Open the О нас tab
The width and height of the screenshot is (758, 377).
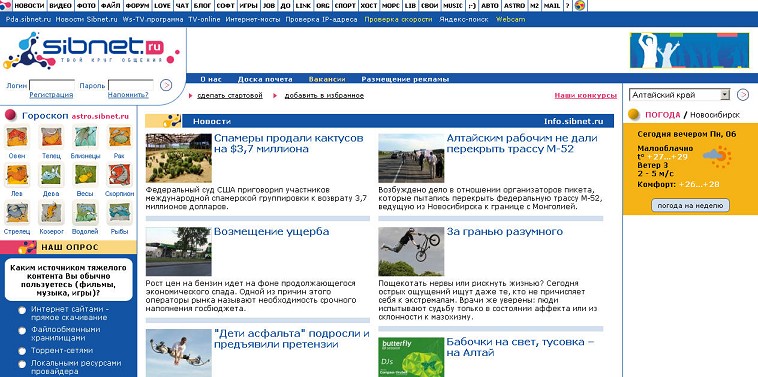pyautogui.click(x=211, y=79)
